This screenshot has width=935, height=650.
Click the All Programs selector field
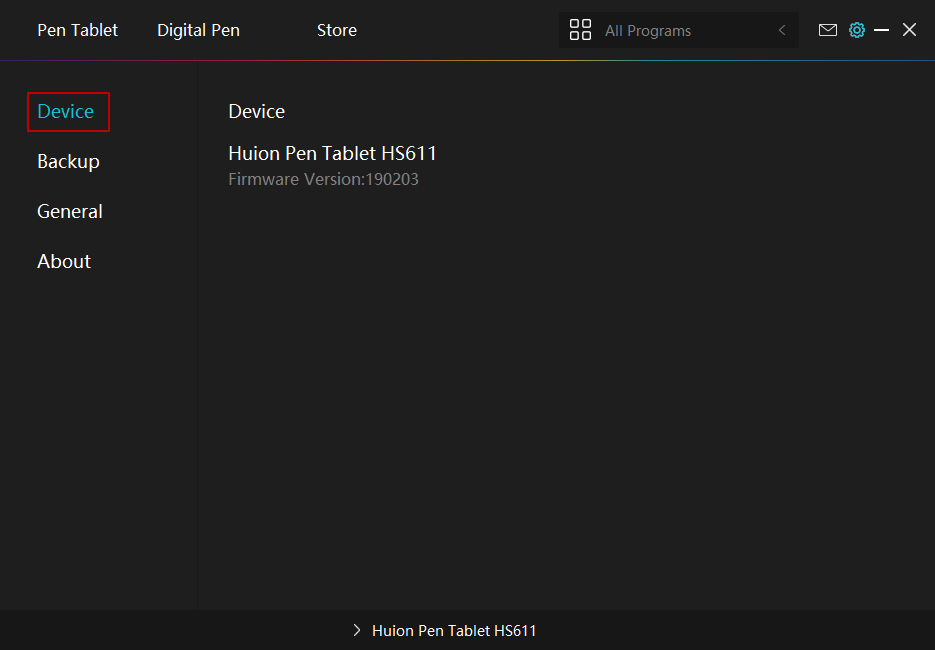tap(679, 30)
